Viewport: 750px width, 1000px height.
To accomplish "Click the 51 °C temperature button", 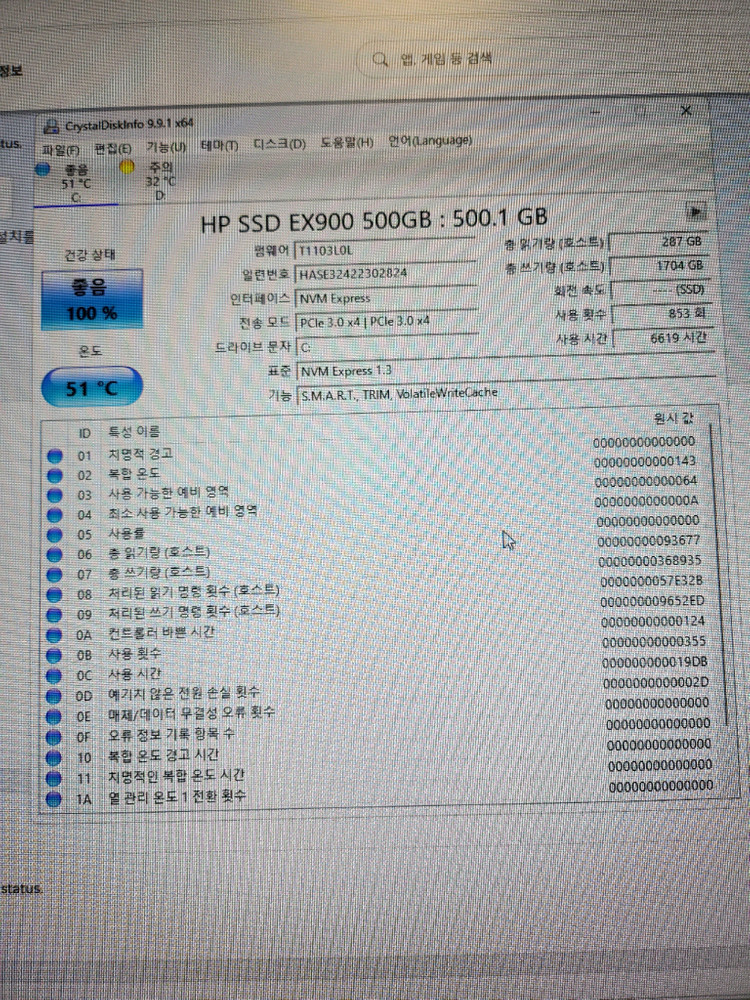I will coord(91,388).
